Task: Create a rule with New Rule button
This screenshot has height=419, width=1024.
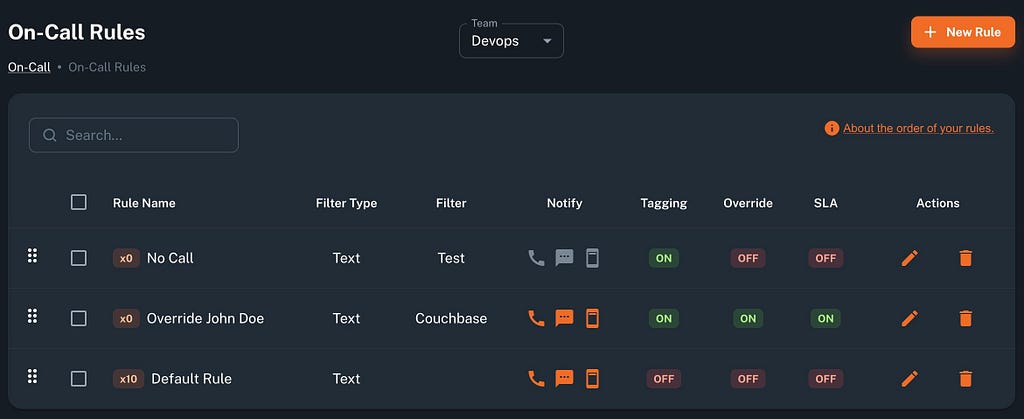Action: pos(963,32)
